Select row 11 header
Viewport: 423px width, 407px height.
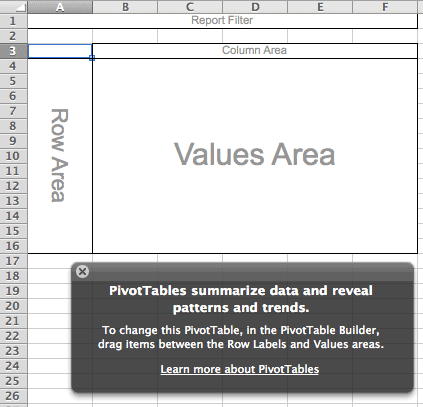point(14,171)
